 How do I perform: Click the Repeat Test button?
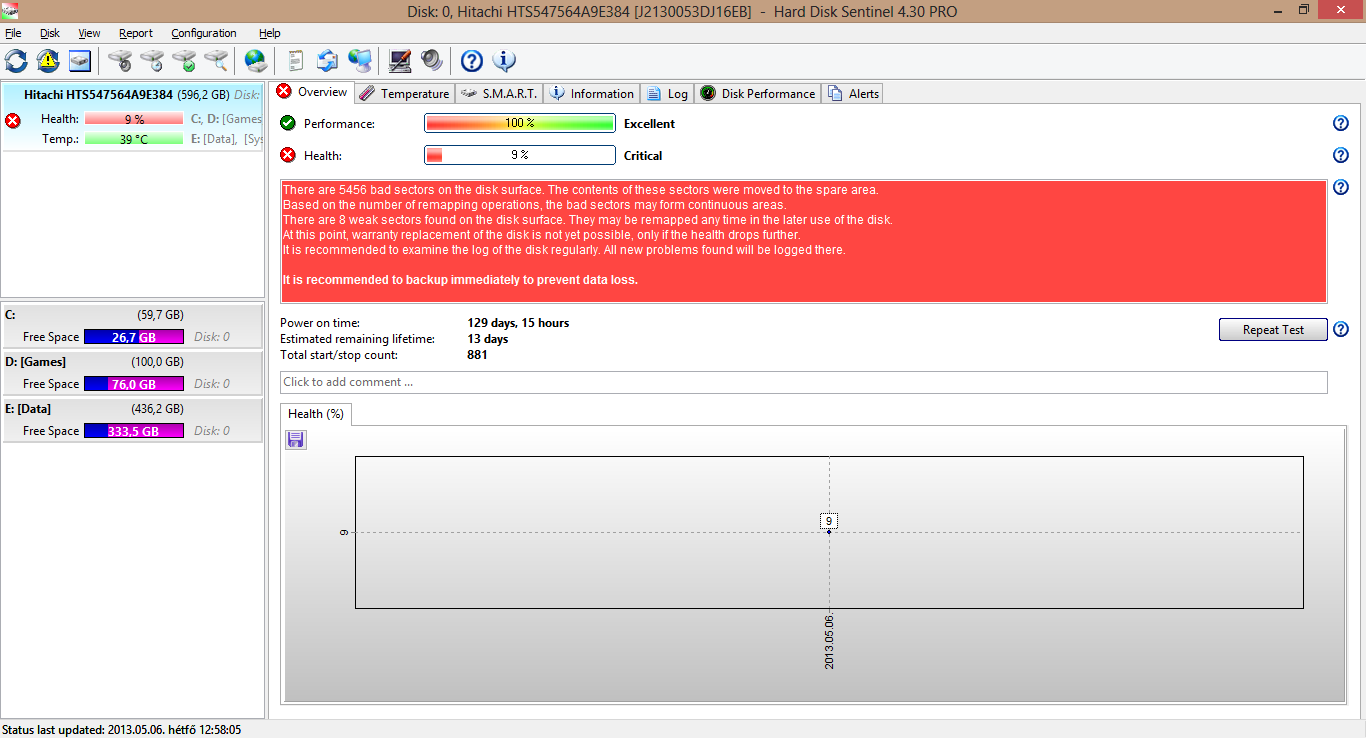(x=1273, y=330)
